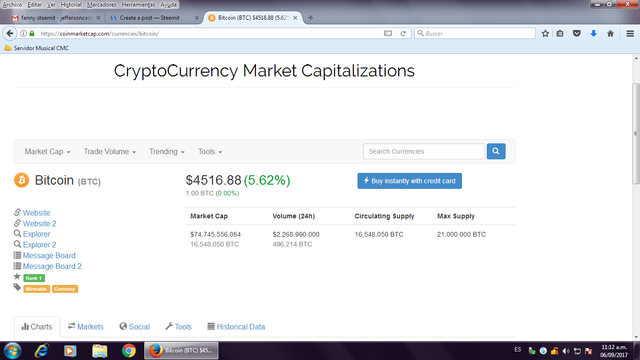The height and width of the screenshot is (360, 640).
Task: Select the Charts tab
Action: click(x=37, y=327)
